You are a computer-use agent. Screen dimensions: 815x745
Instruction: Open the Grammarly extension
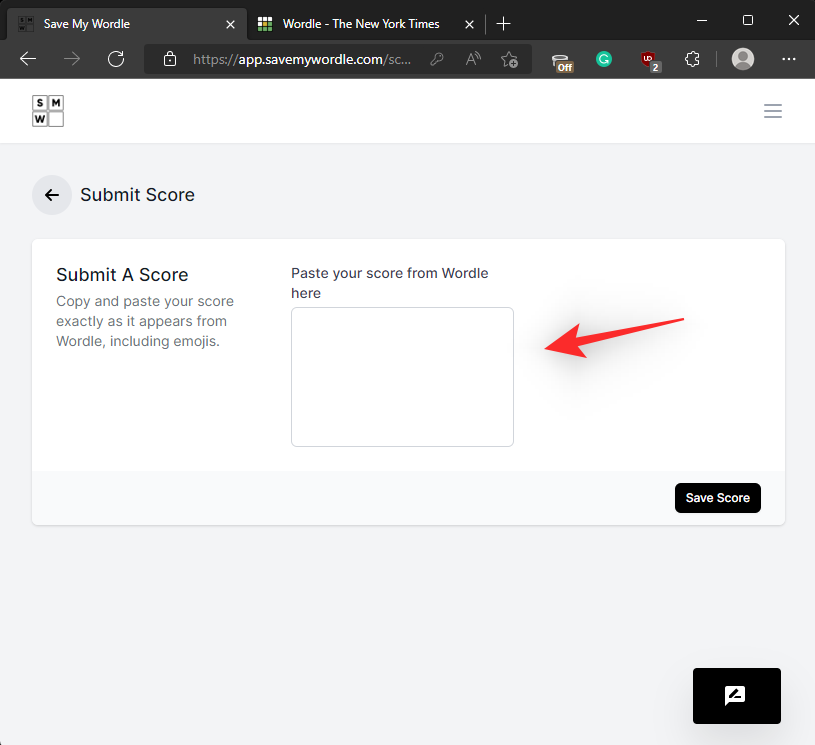[604, 59]
